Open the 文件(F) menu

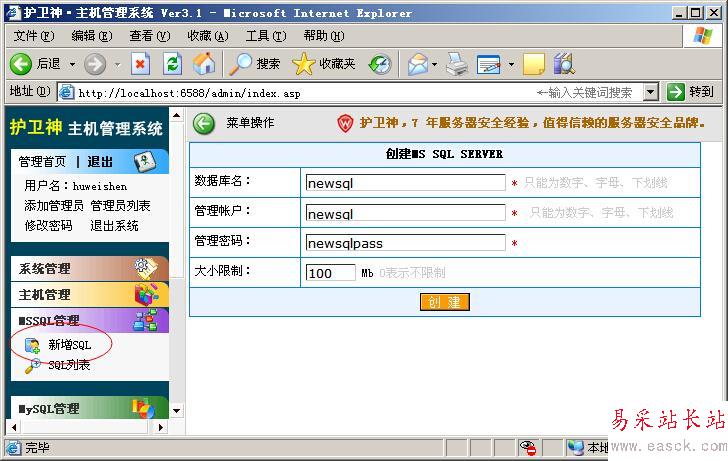coord(33,36)
